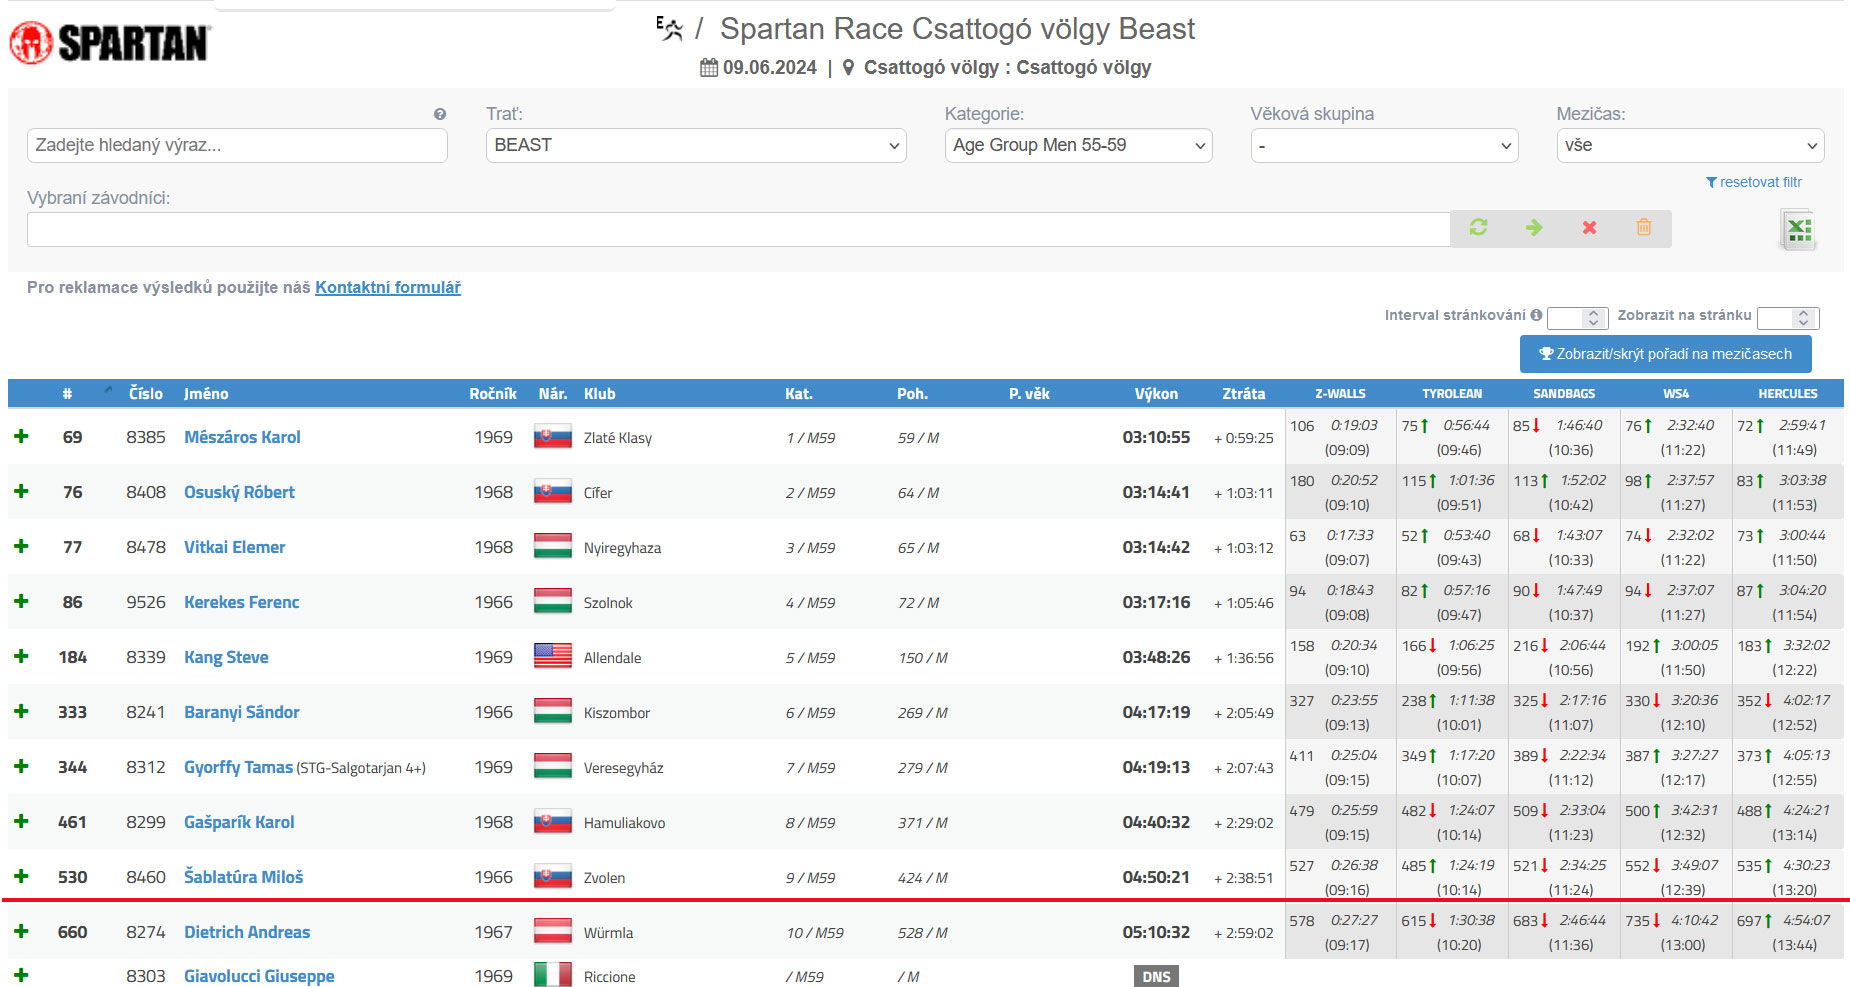Image resolution: width=1850 pixels, height=987 pixels.
Task: Click Zobrazit/skrýt pořadí na mezičasech button
Action: click(x=1666, y=354)
